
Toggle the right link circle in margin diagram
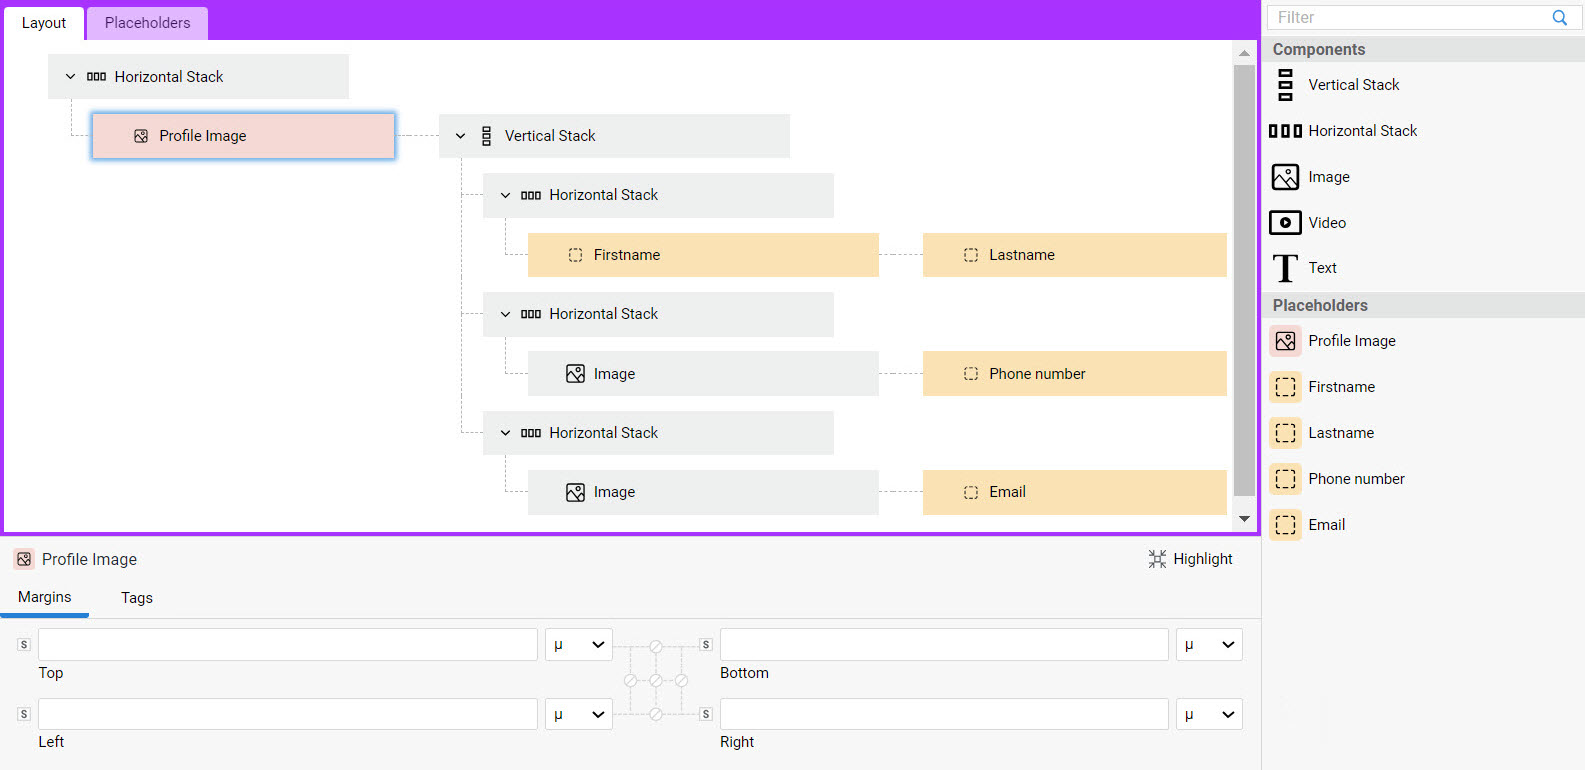682,680
